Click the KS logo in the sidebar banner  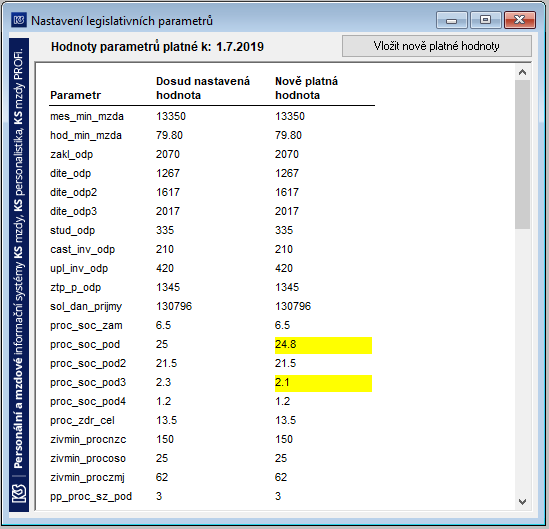pos(19,493)
